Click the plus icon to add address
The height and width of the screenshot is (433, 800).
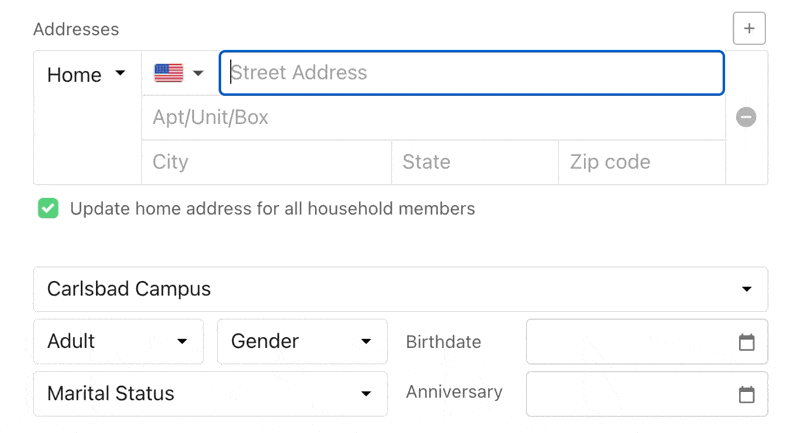click(x=749, y=28)
